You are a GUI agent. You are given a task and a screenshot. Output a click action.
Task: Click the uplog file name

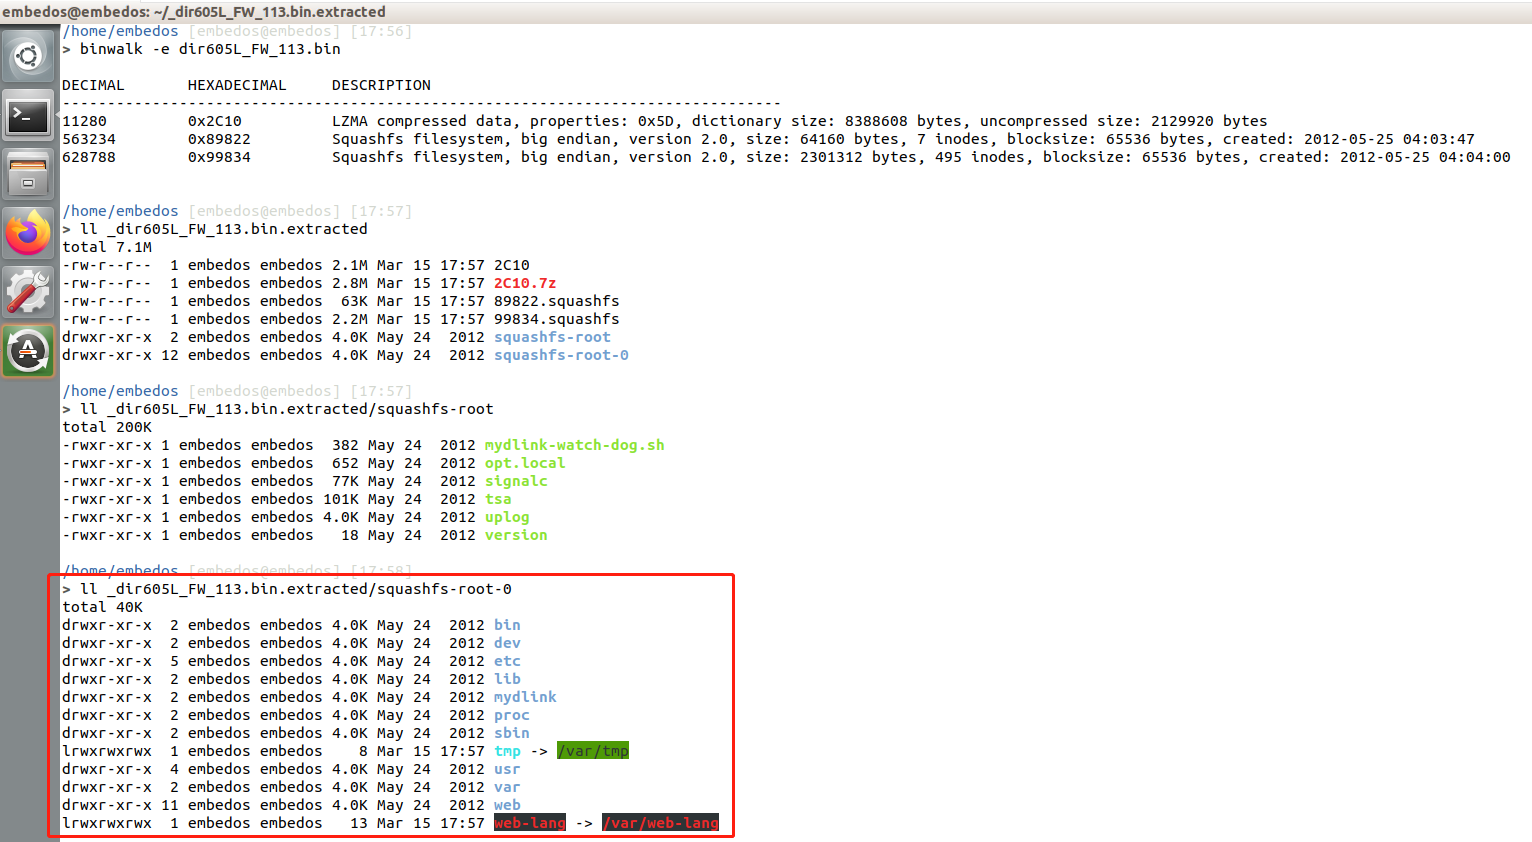click(x=507, y=517)
